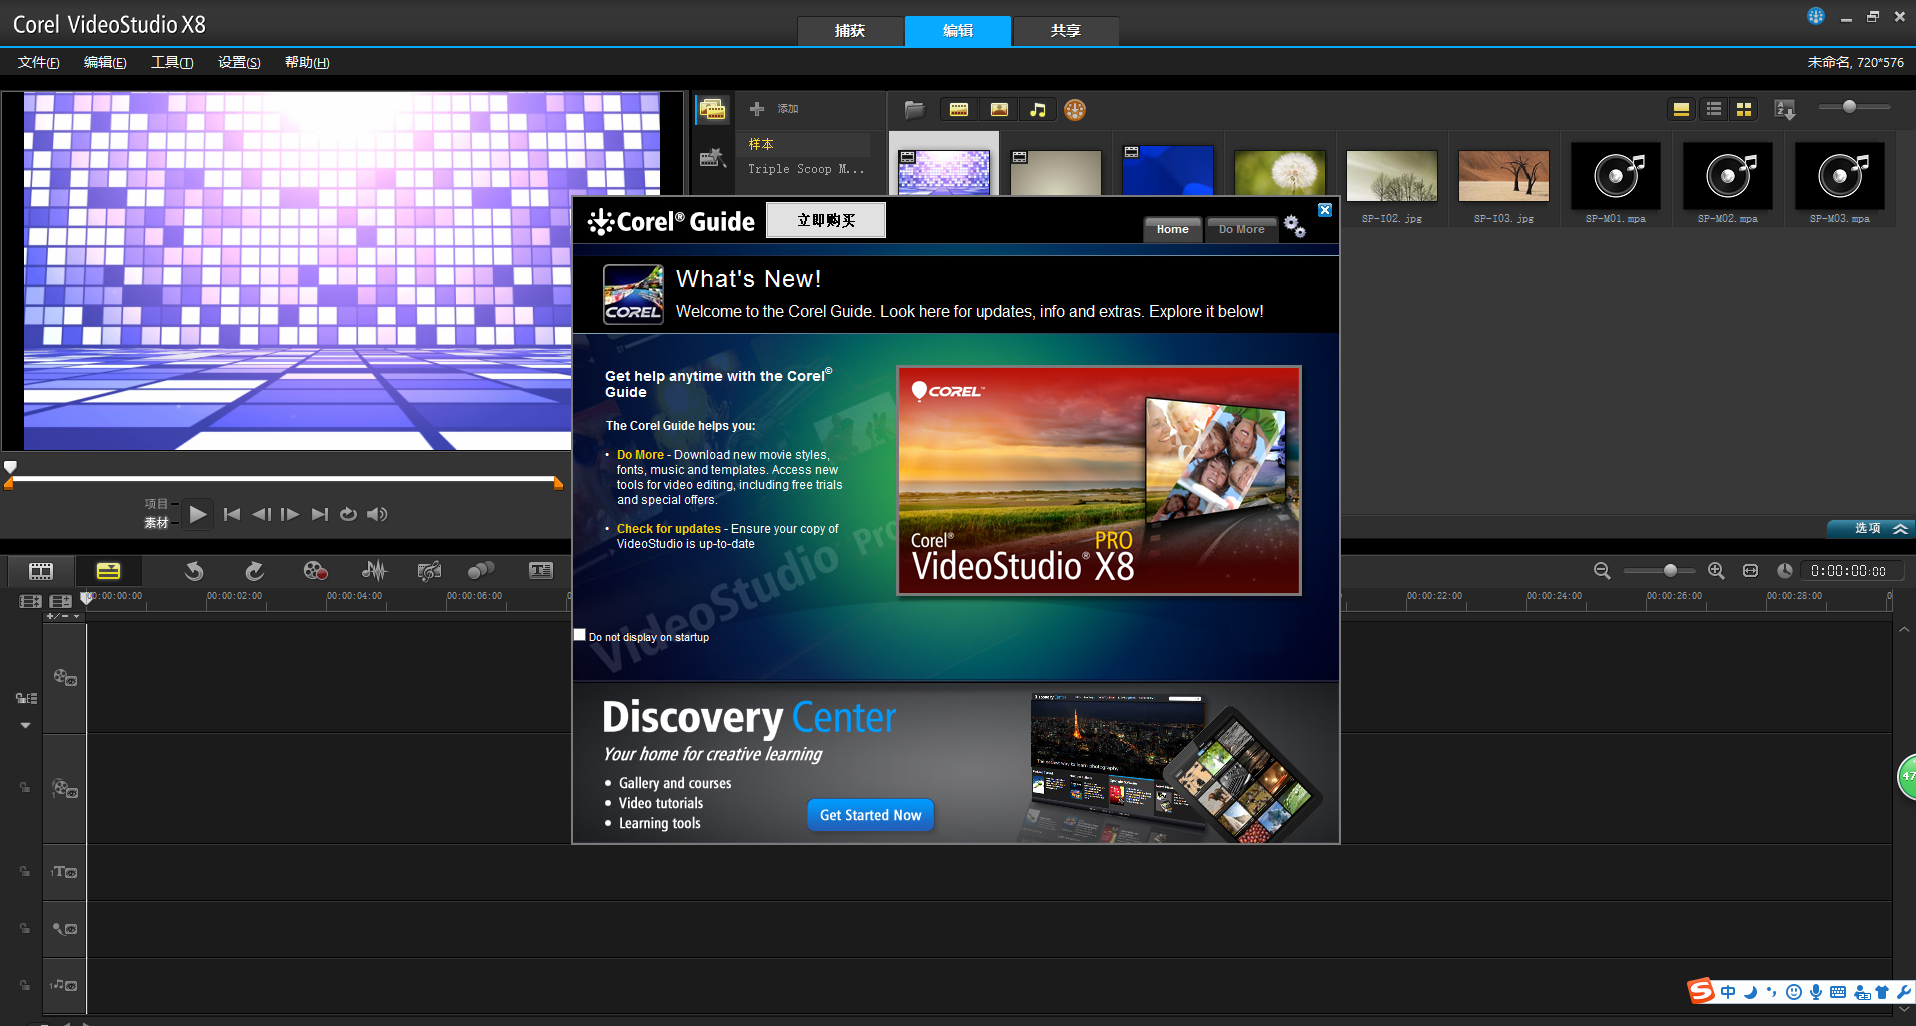Open the Record/Capture option

tap(315, 571)
